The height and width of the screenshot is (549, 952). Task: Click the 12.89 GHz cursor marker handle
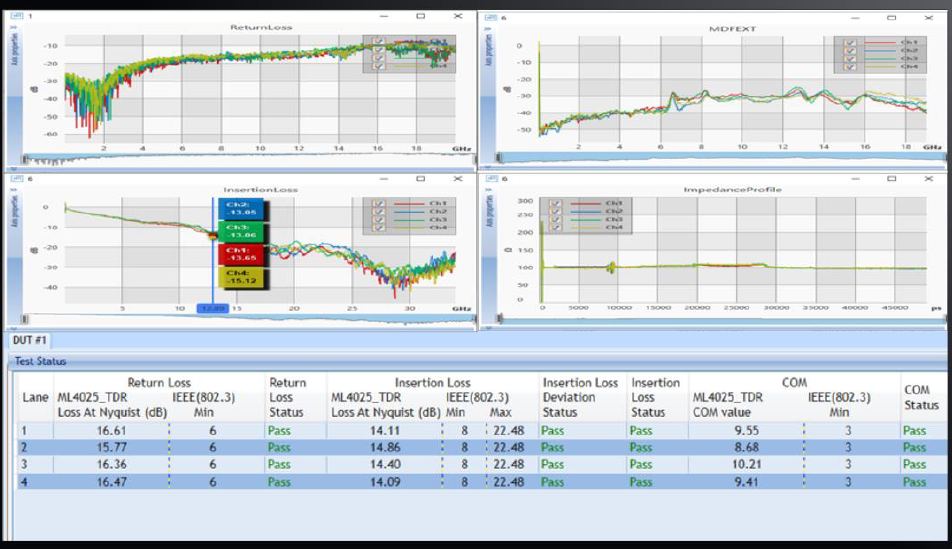point(212,310)
